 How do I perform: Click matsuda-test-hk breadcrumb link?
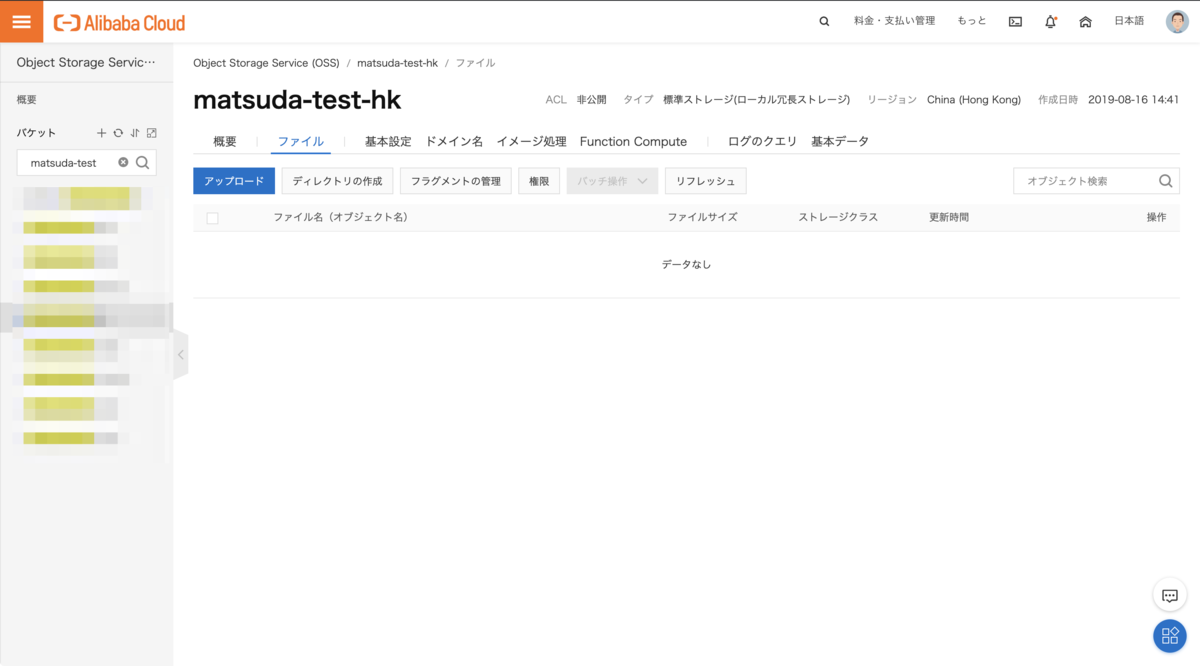(x=397, y=63)
